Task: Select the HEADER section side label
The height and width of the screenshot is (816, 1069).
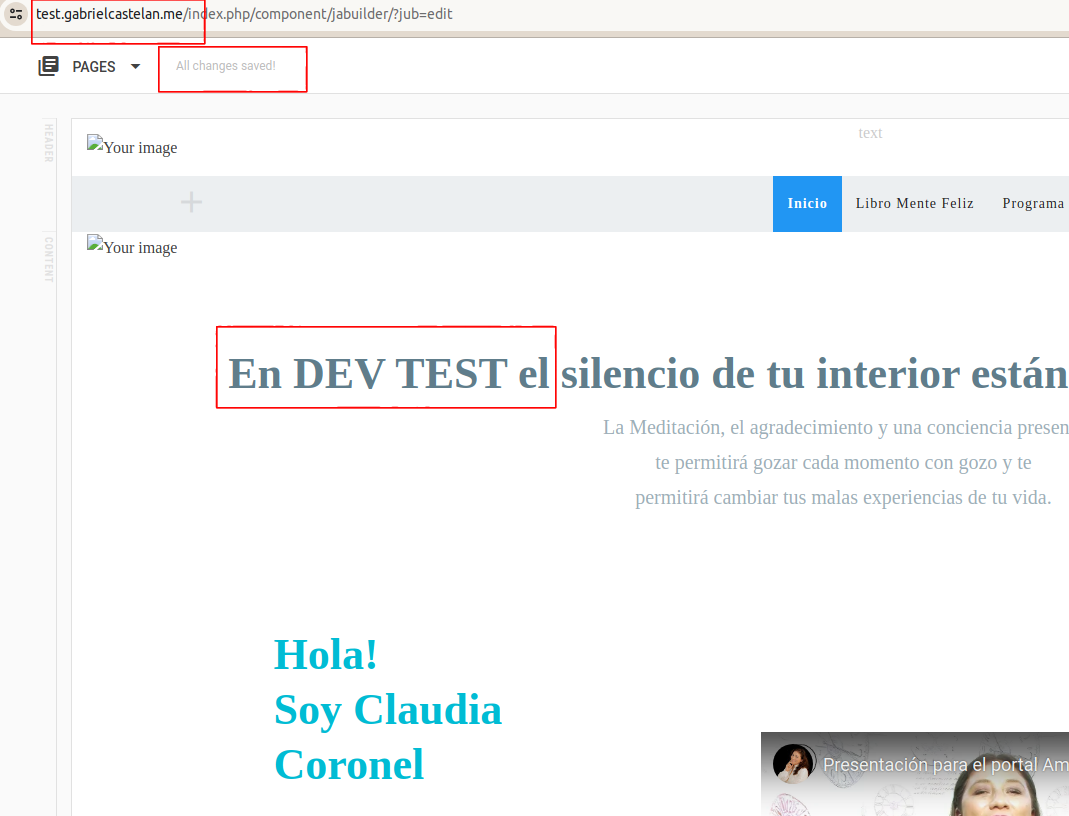Action: [x=48, y=142]
